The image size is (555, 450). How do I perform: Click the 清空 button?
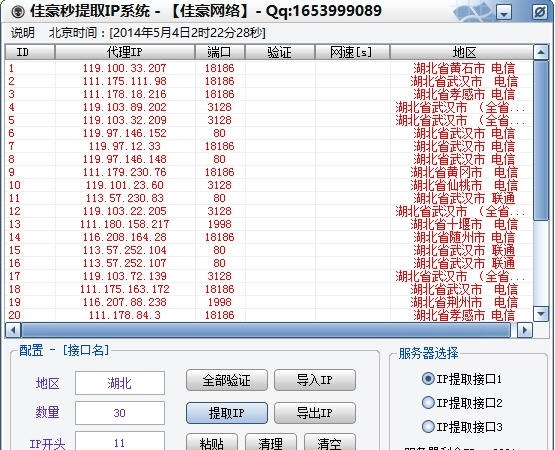click(x=330, y=442)
